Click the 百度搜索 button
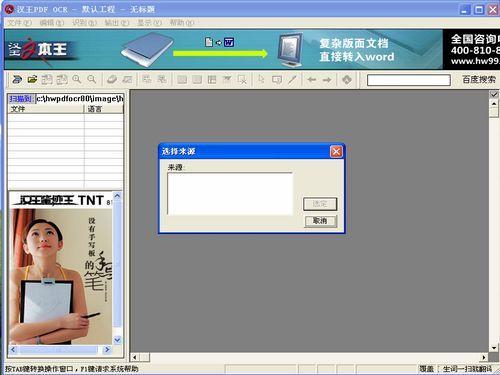This screenshot has width=500, height=375. [479, 80]
